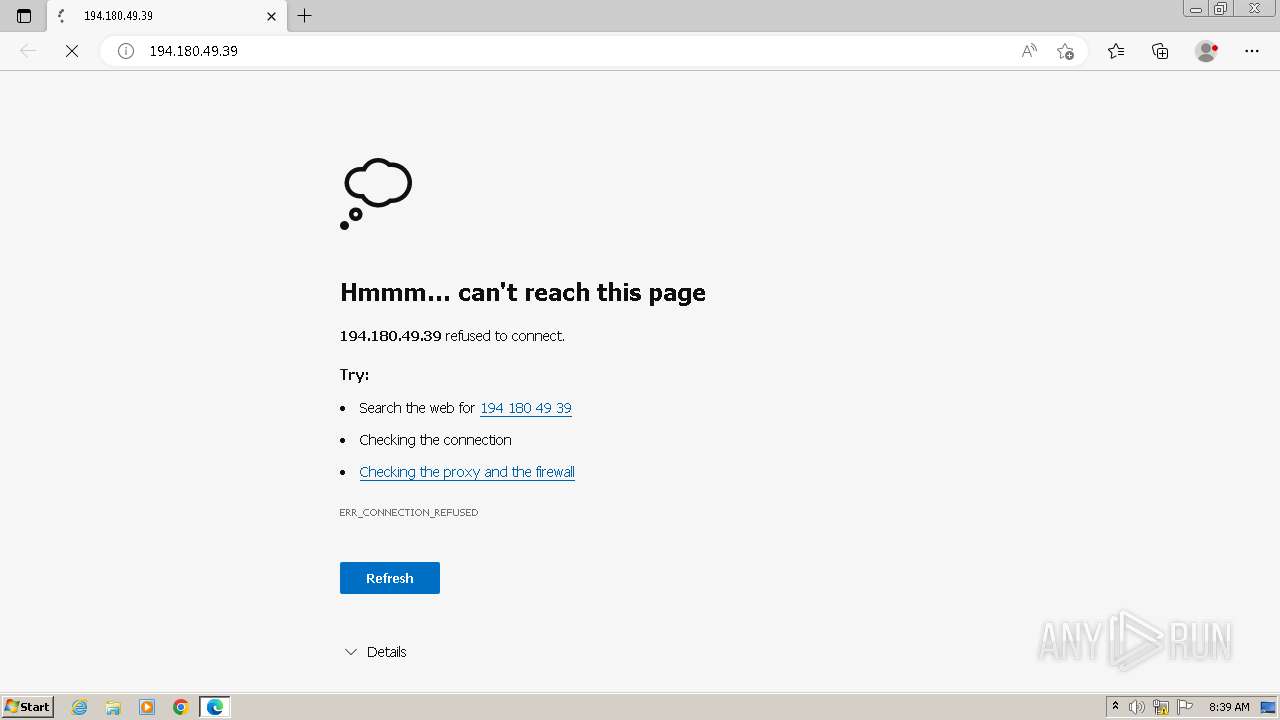Open File Explorer from taskbar
Viewport: 1280px width, 720px height.
click(113, 707)
